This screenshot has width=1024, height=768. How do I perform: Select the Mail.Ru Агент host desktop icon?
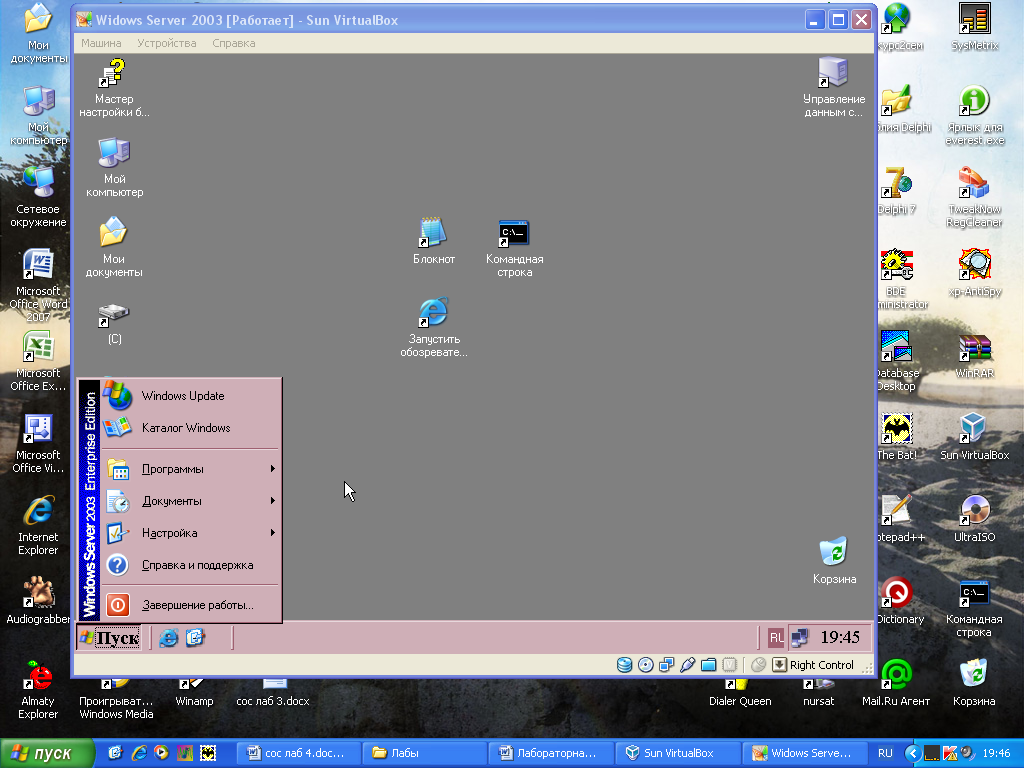[896, 683]
